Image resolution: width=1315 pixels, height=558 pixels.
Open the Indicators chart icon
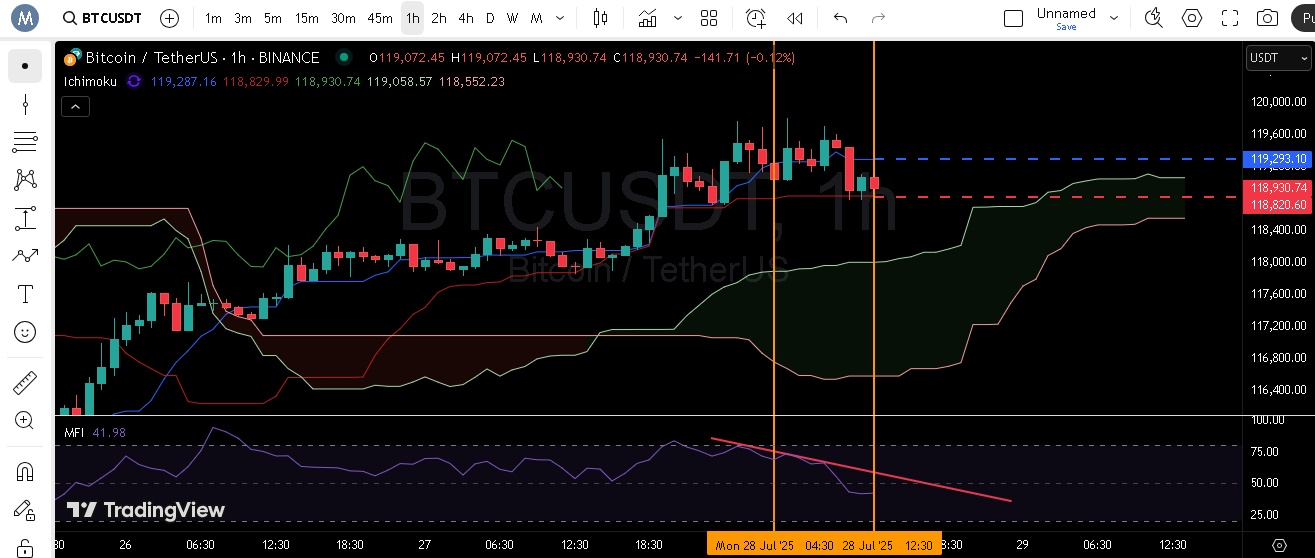pyautogui.click(x=648, y=18)
